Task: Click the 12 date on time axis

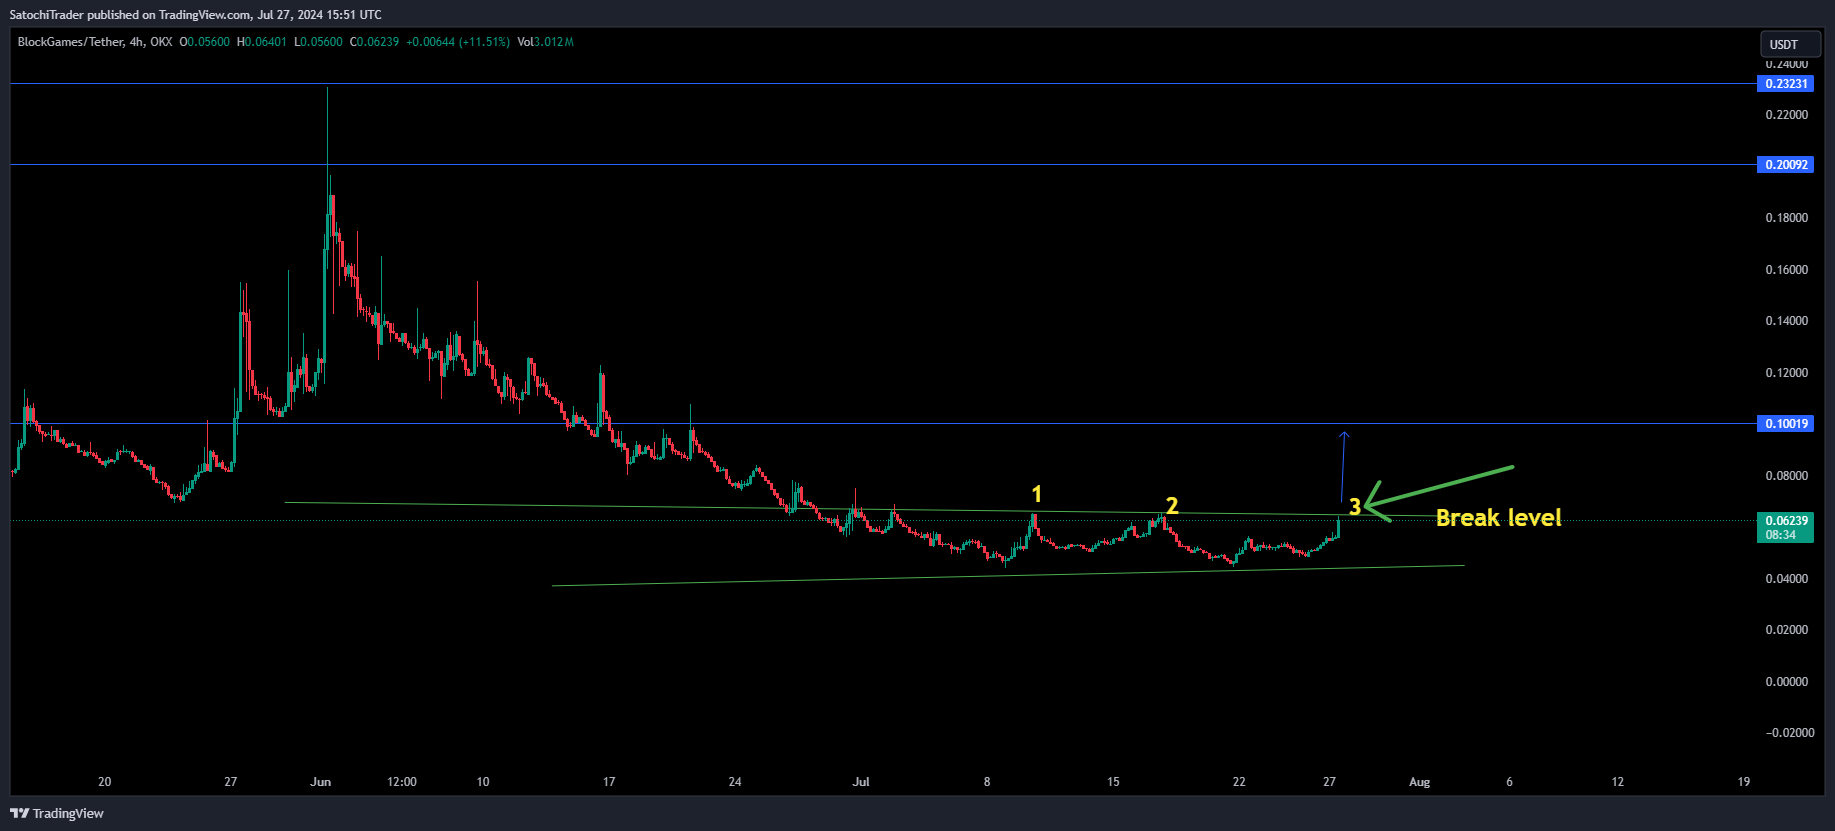Action: (x=1617, y=782)
